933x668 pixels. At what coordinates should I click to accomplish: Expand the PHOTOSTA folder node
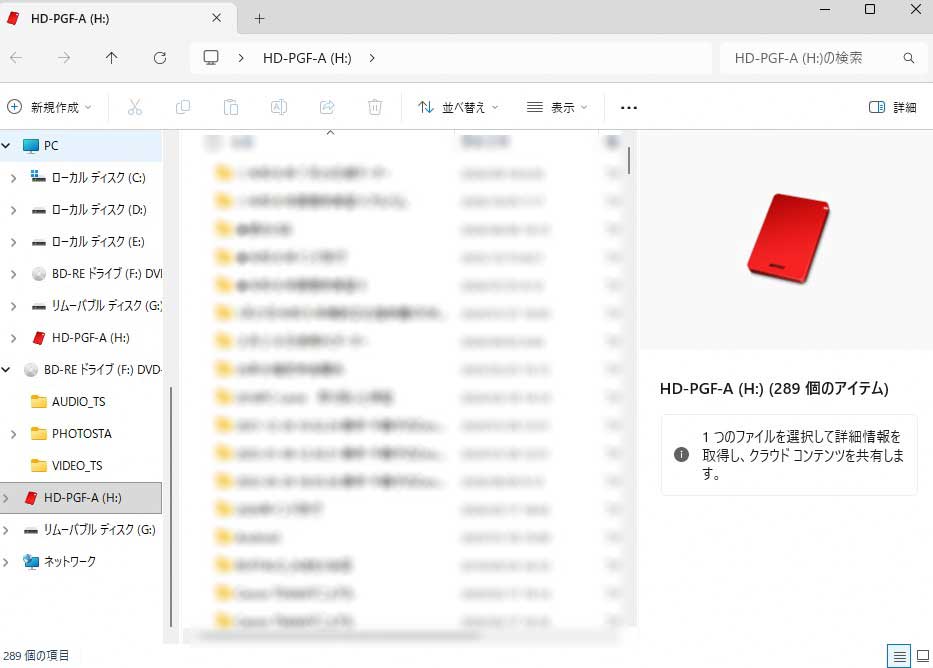(x=14, y=434)
